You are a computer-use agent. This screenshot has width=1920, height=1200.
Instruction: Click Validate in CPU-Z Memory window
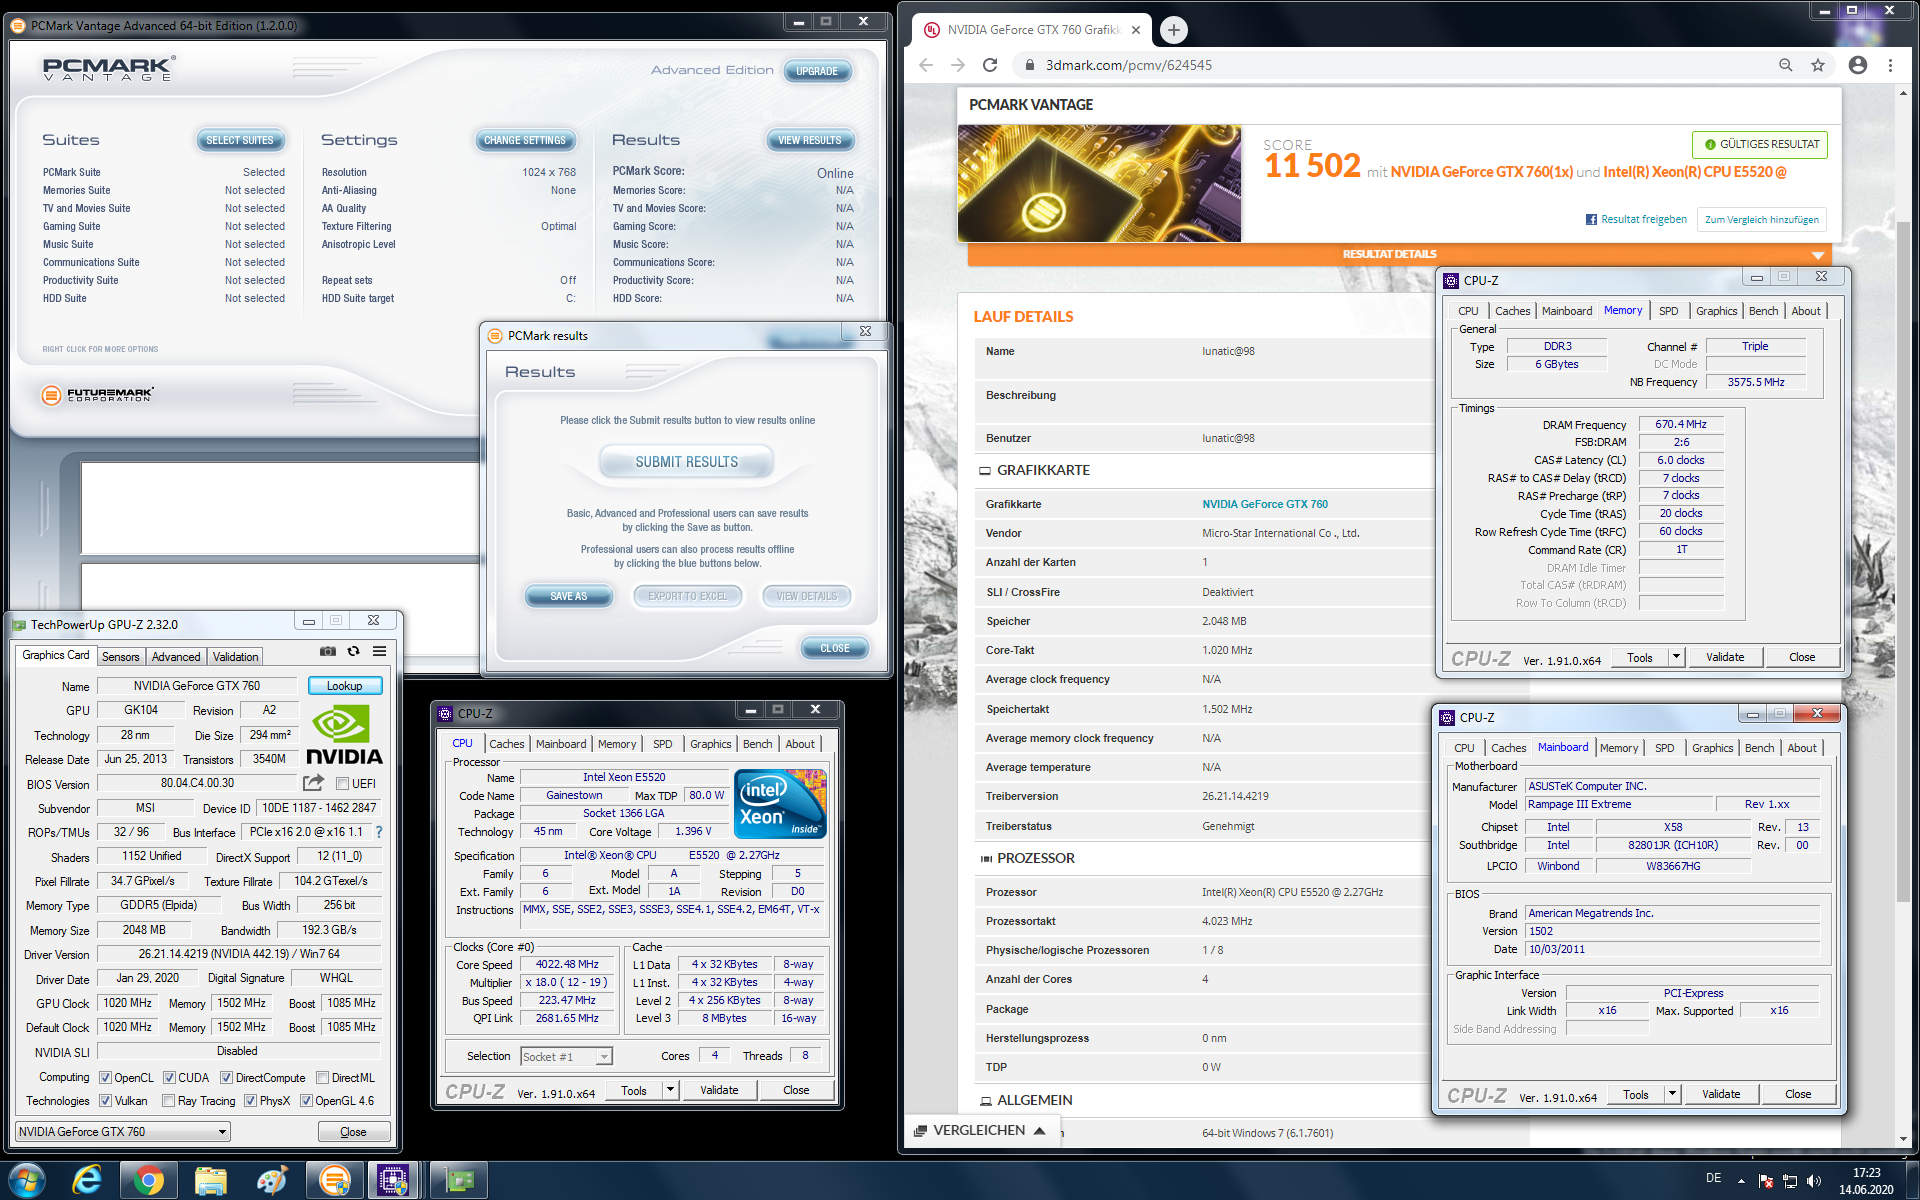1724,657
